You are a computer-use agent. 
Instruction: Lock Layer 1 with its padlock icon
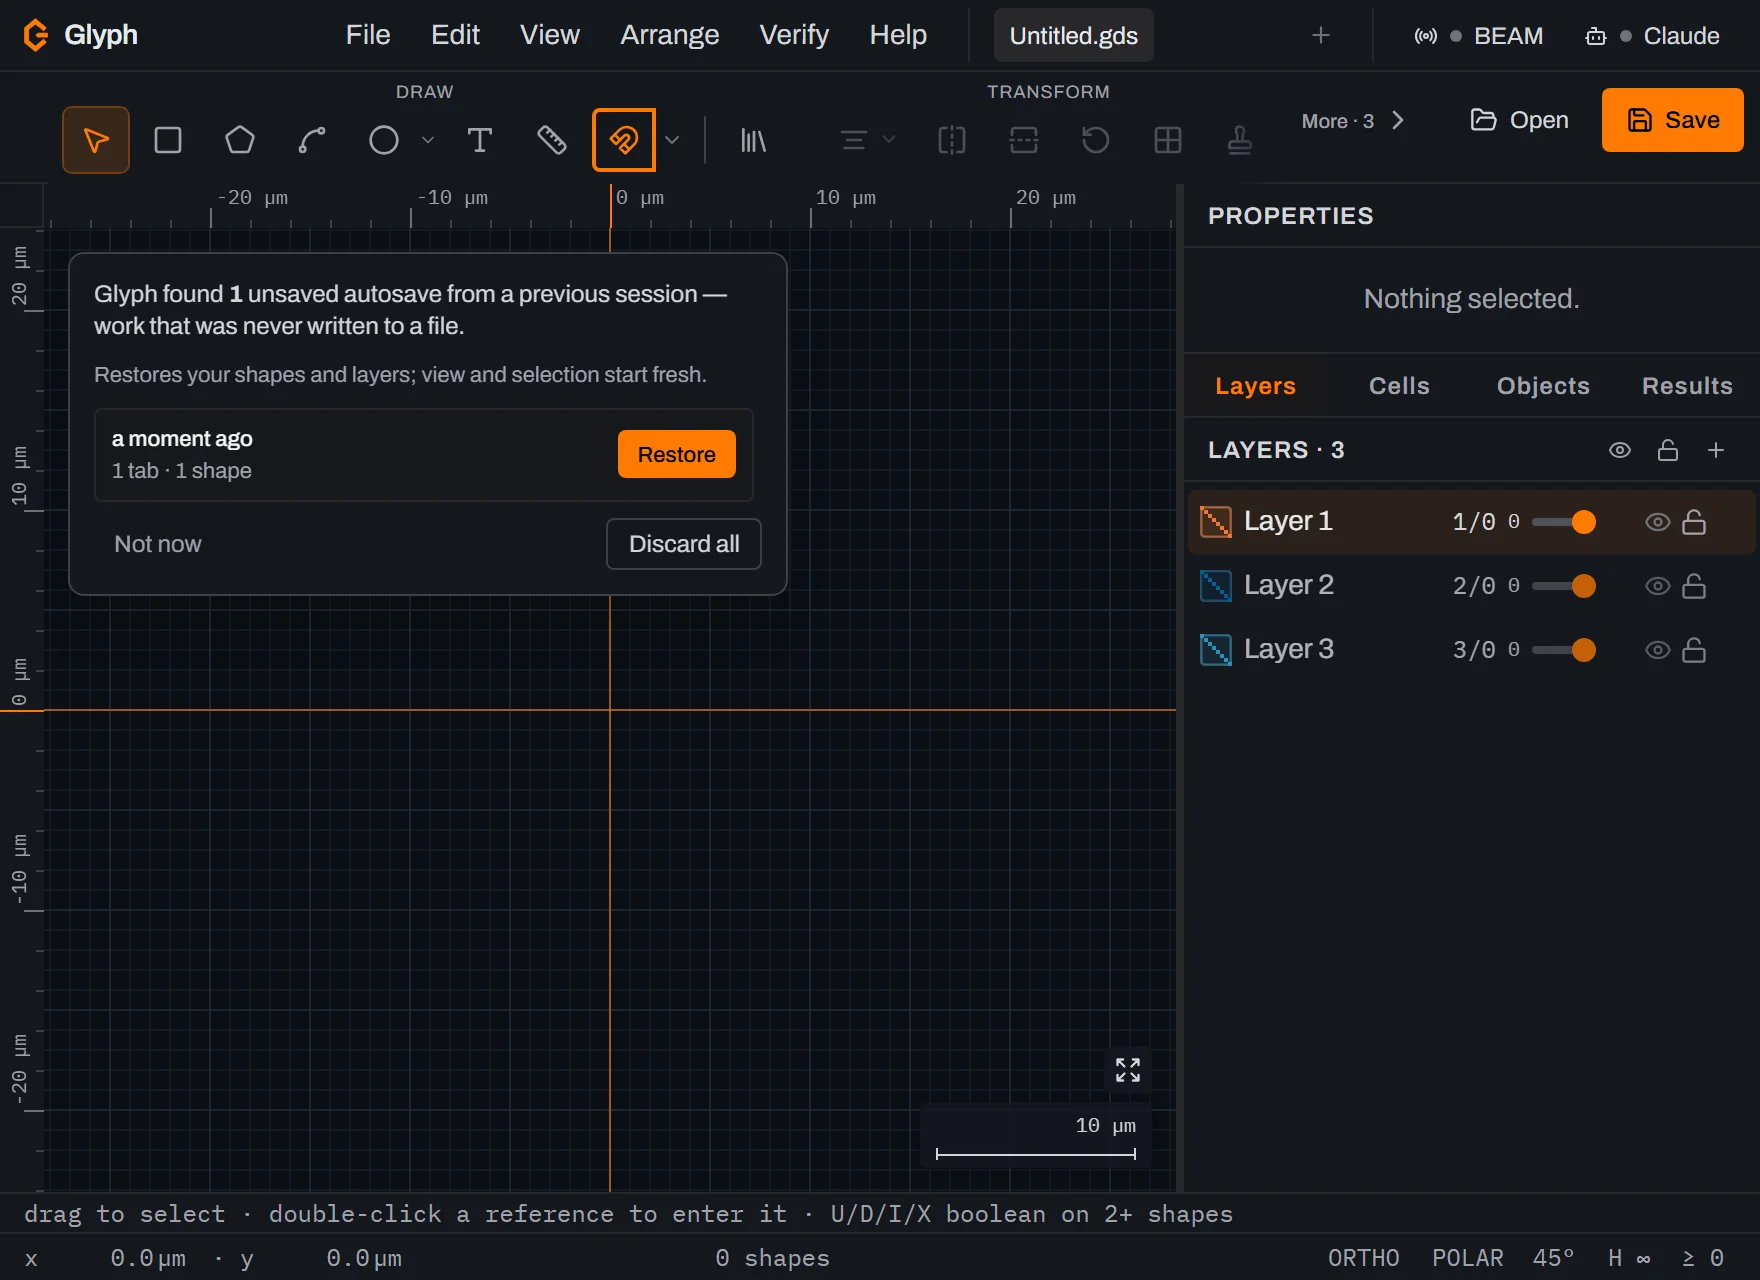1694,522
